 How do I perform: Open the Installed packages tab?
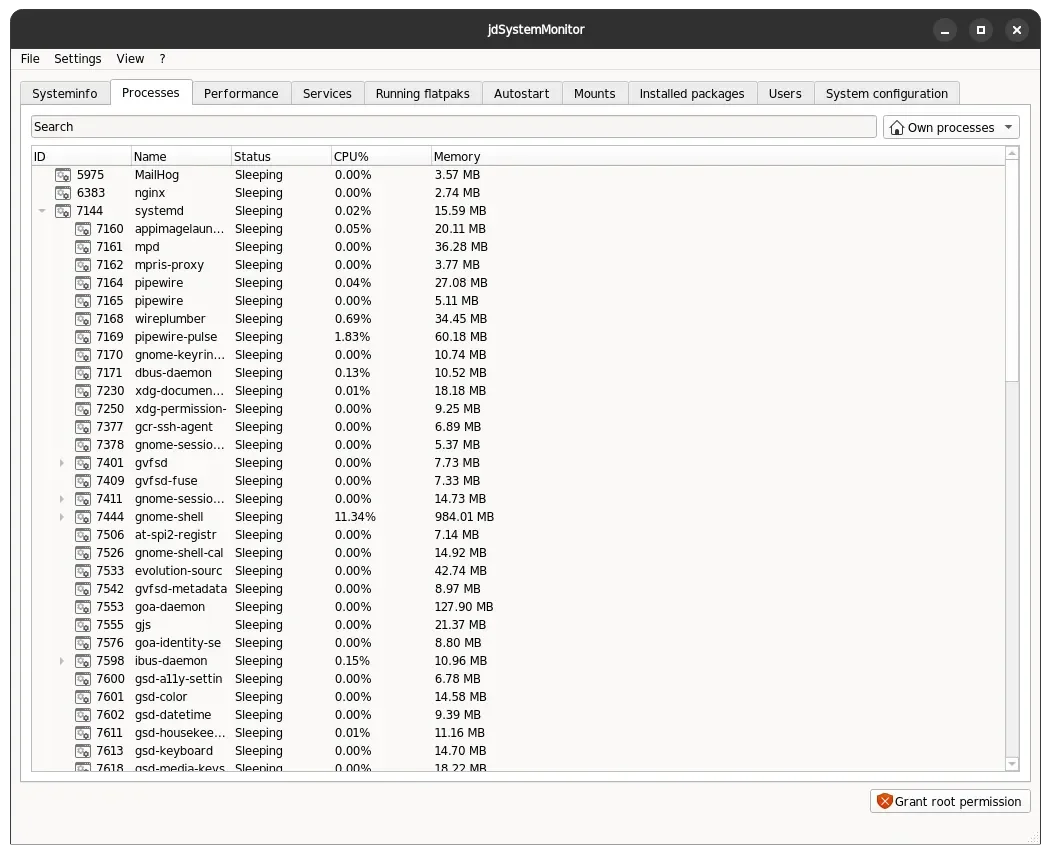click(692, 94)
